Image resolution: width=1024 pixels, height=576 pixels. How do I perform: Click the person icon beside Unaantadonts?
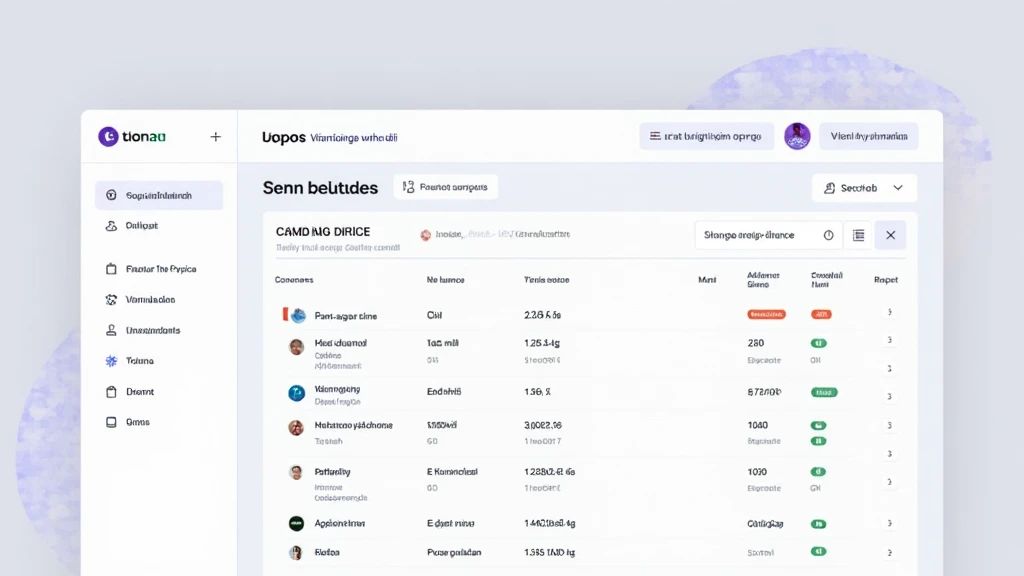pos(111,330)
